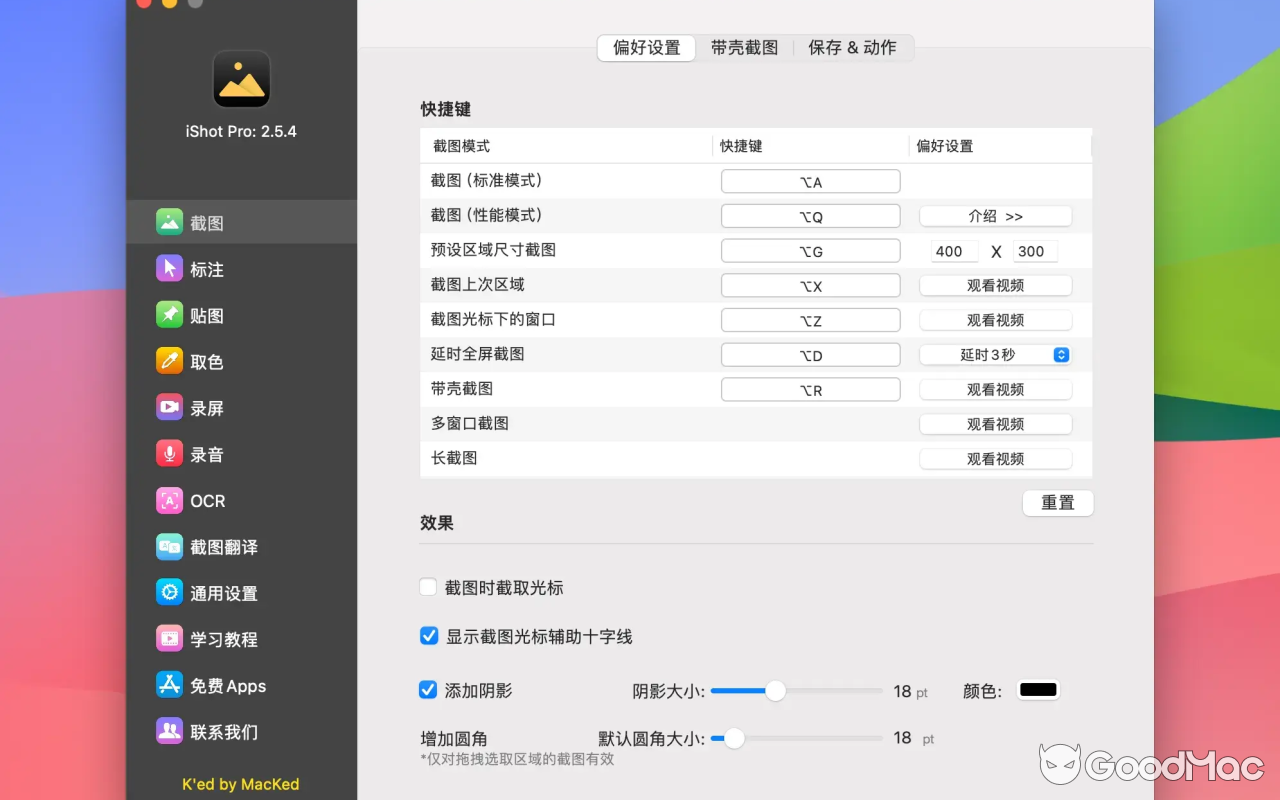This screenshot has width=1280, height=800.
Task: Click 介绍 >> next to performance mode
Action: point(995,215)
